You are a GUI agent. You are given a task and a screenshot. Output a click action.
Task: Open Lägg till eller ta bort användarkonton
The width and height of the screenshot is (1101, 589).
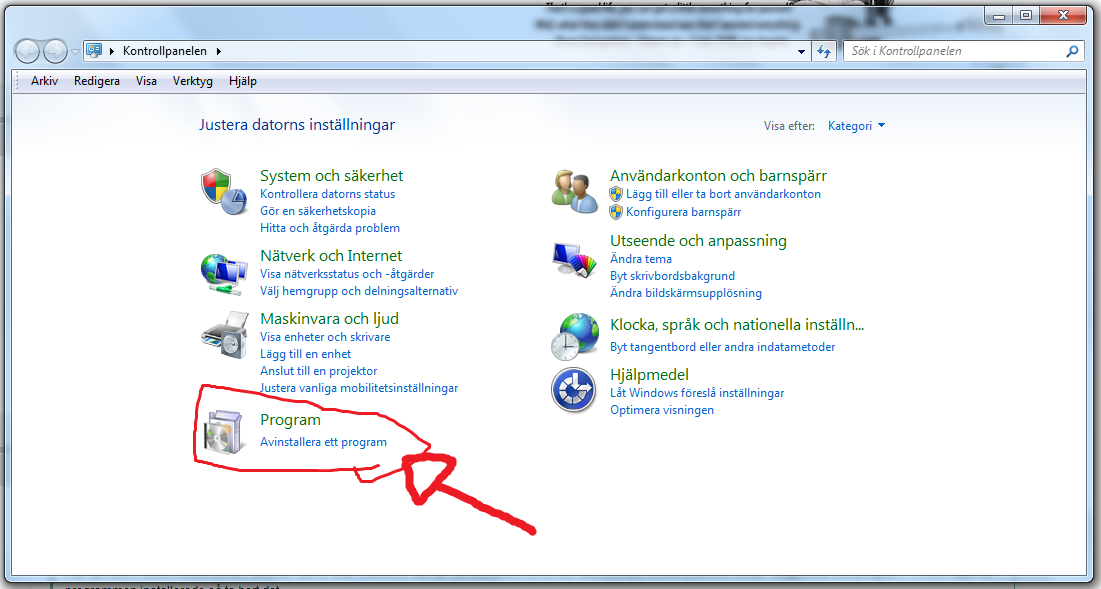click(x=723, y=194)
